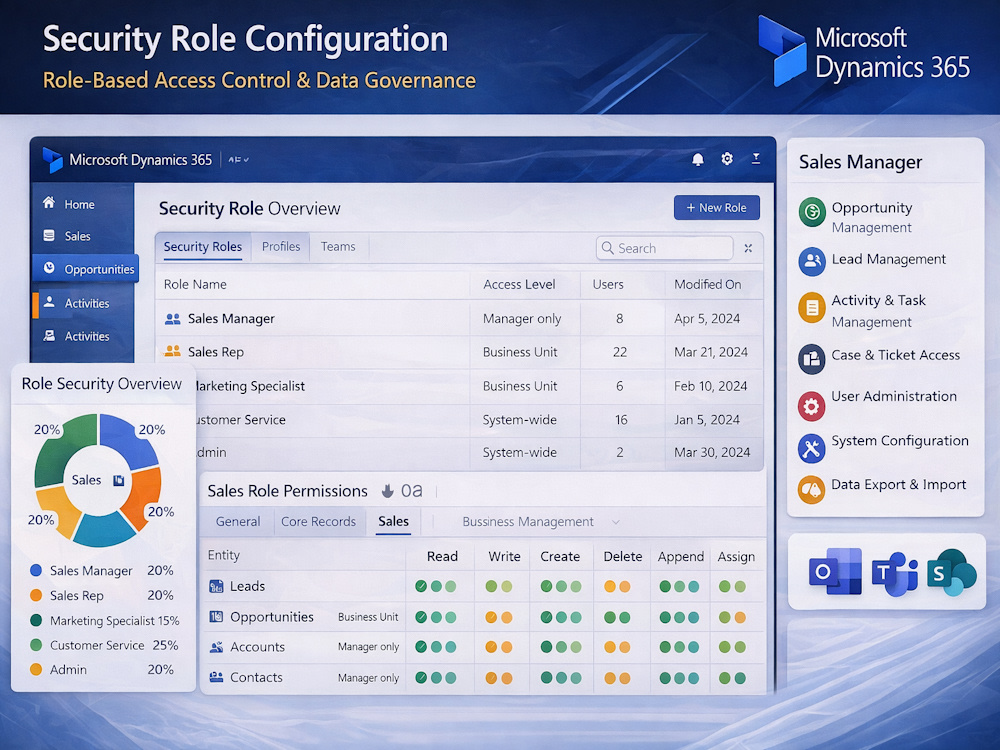This screenshot has width=1000, height=750.
Task: Click the Lead Management people icon
Action: click(812, 261)
